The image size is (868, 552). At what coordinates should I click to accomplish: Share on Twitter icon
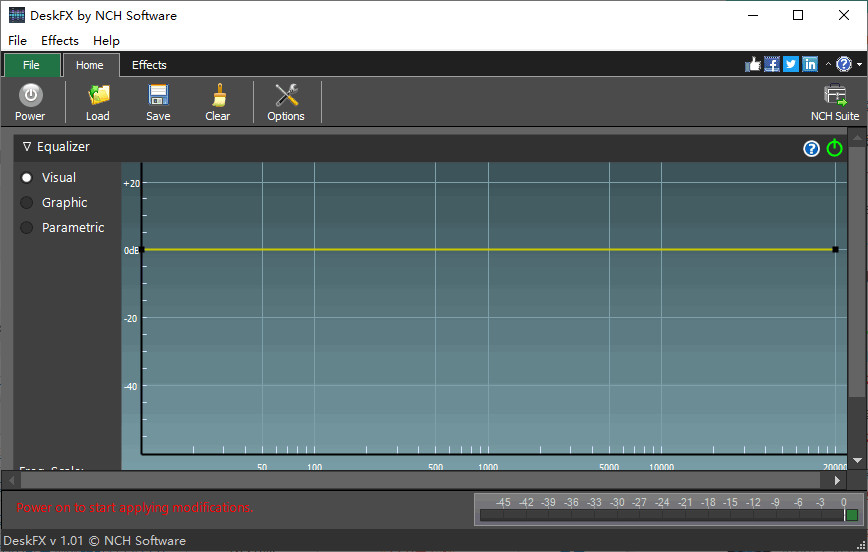[x=791, y=64]
